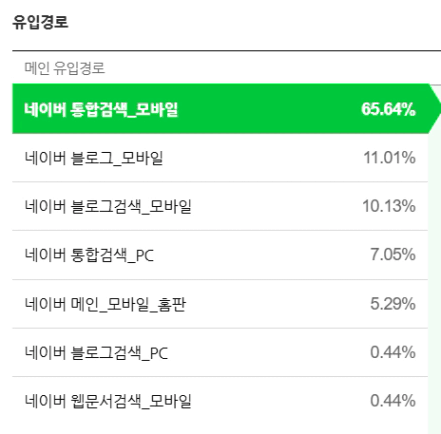The height and width of the screenshot is (434, 441).
Task: Click the 65.64% value in green row
Action: click(388, 109)
